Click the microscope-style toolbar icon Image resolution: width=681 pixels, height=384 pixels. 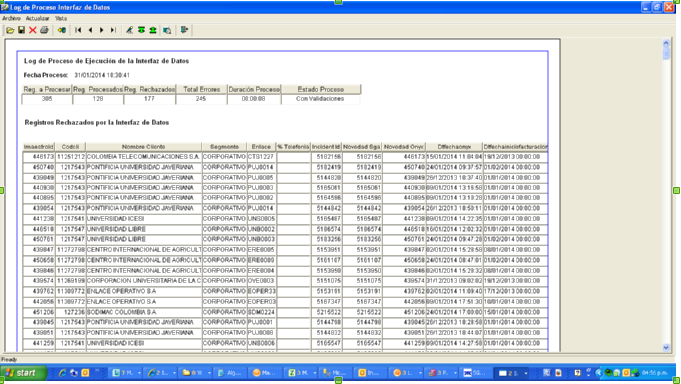coord(129,30)
